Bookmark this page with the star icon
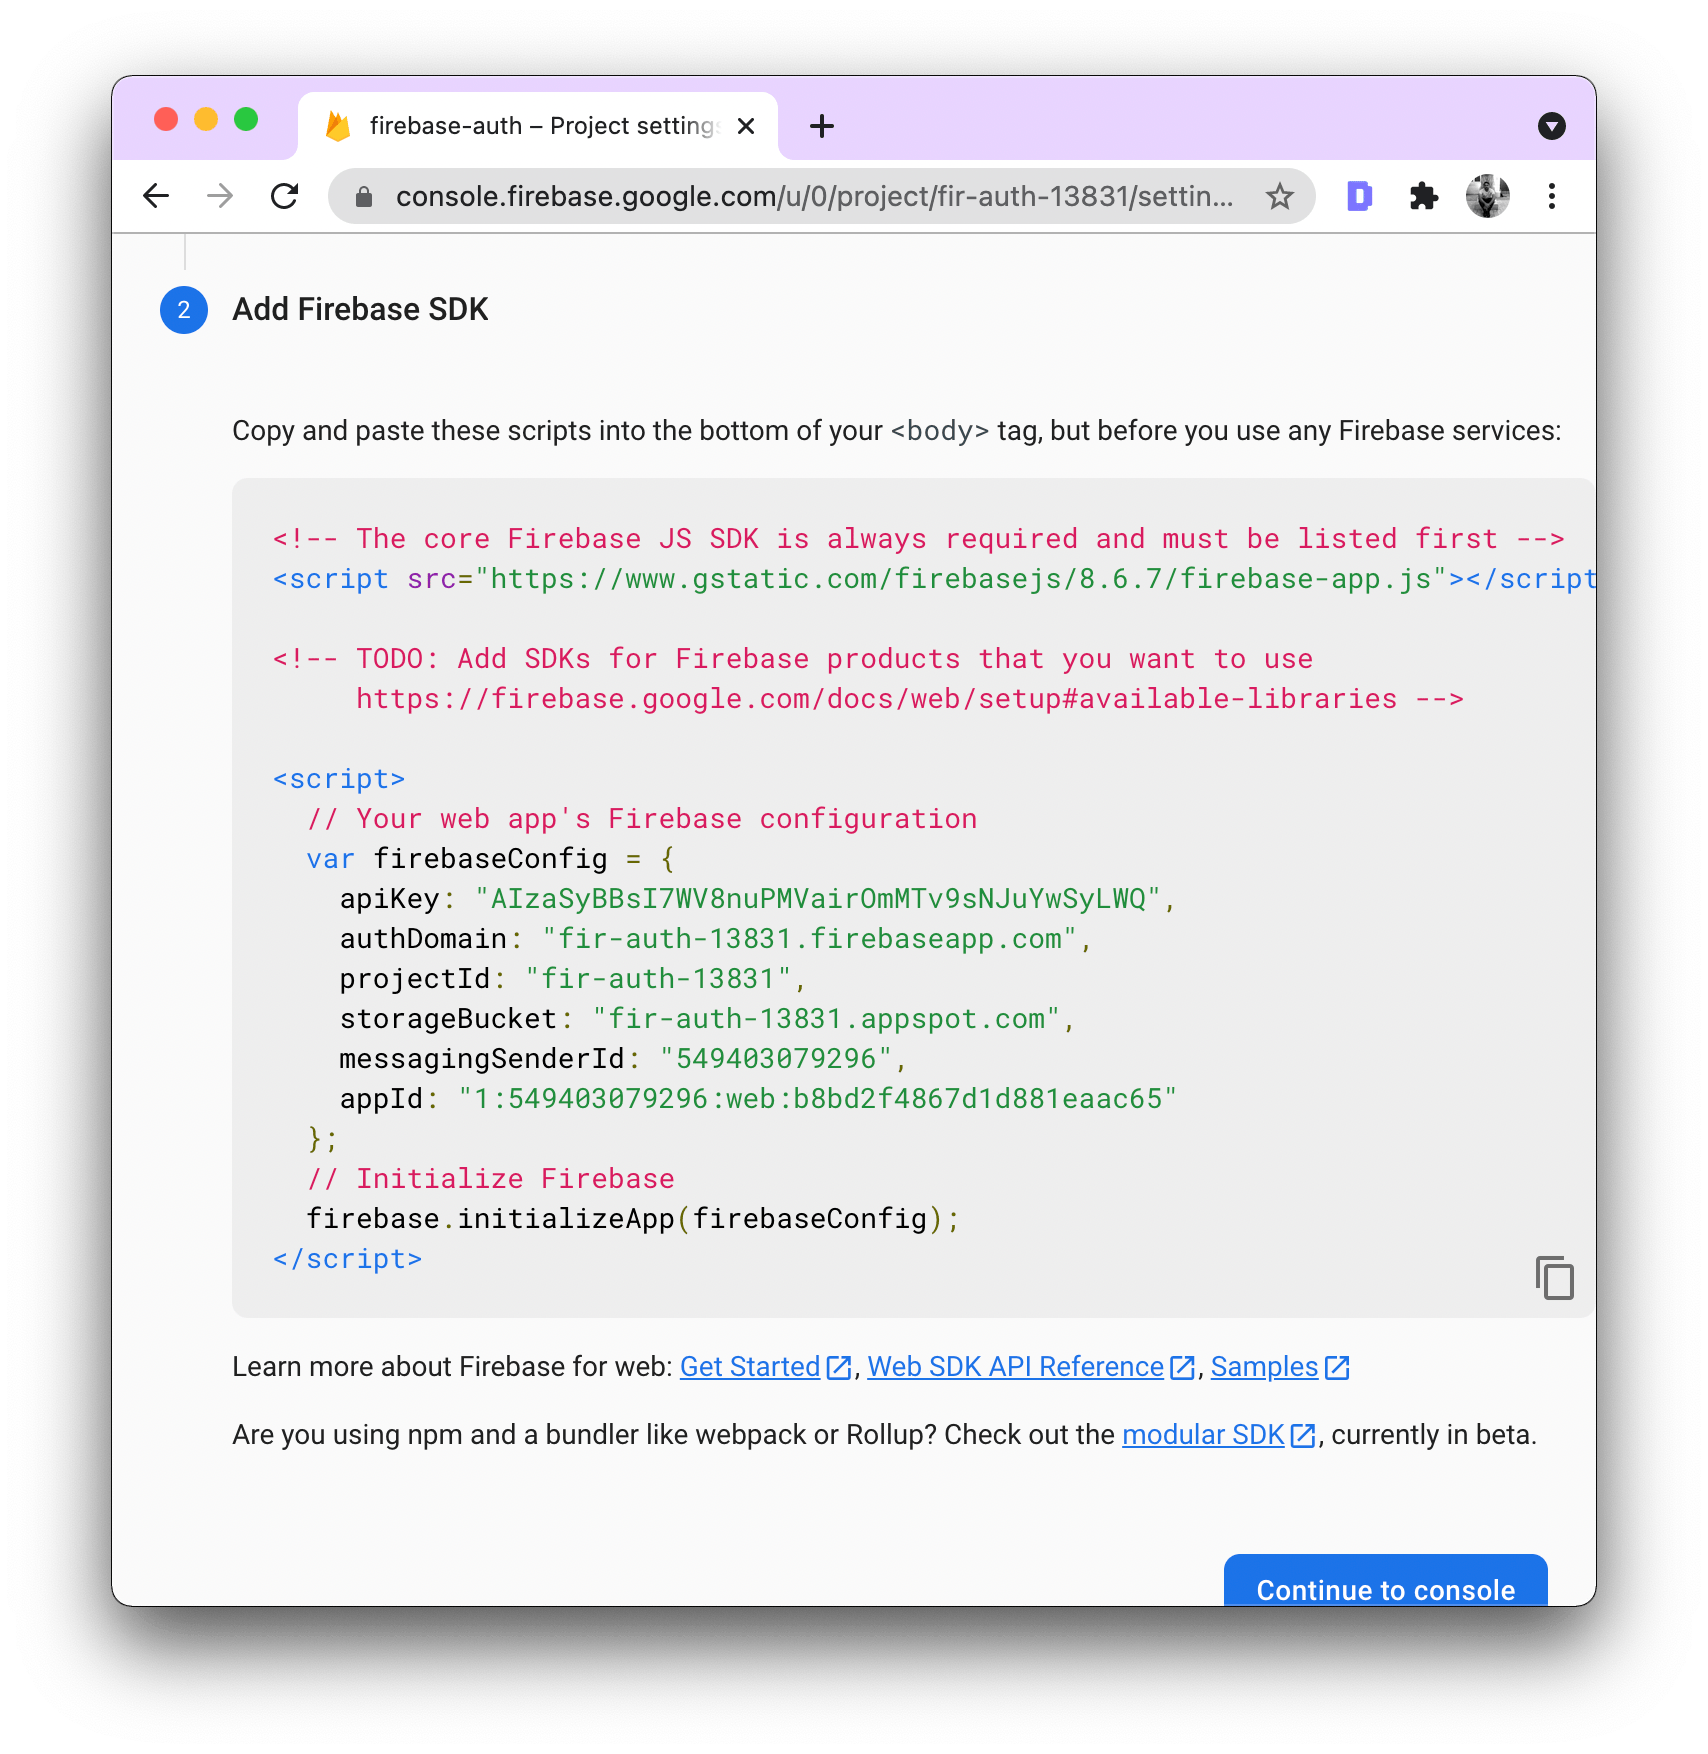 click(1280, 196)
